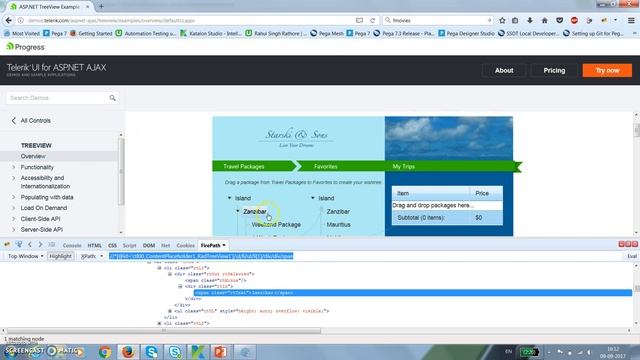Screen dimensions: 640x360
Task: Switch to the Console tab in Firebug
Action: click(72, 245)
